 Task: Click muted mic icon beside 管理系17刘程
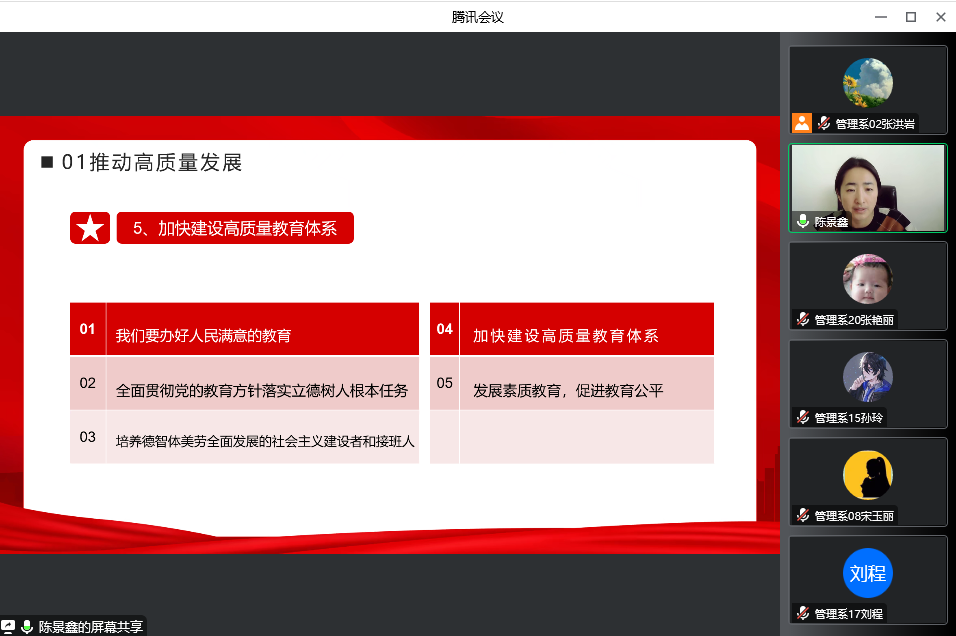pyautogui.click(x=802, y=613)
